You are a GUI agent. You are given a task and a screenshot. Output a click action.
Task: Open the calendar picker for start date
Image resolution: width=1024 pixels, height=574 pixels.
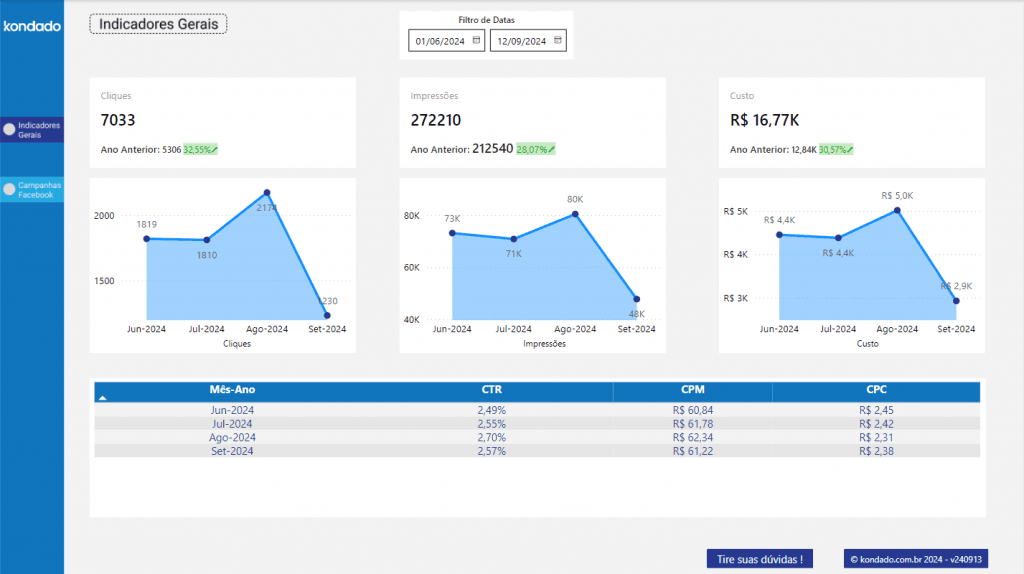tap(476, 41)
